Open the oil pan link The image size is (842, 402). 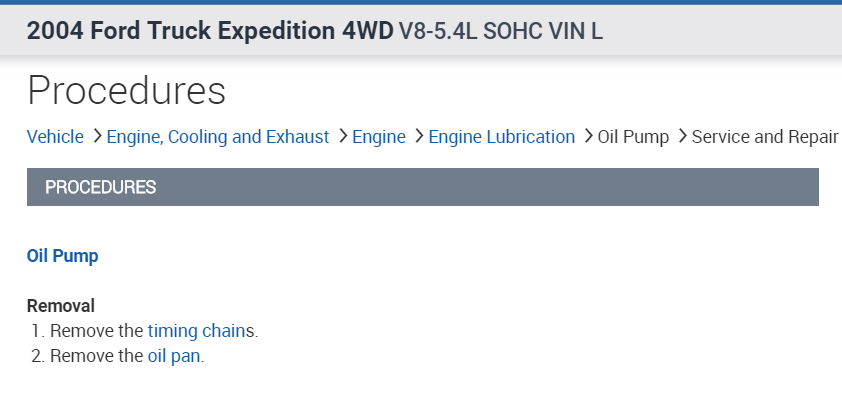coord(173,356)
